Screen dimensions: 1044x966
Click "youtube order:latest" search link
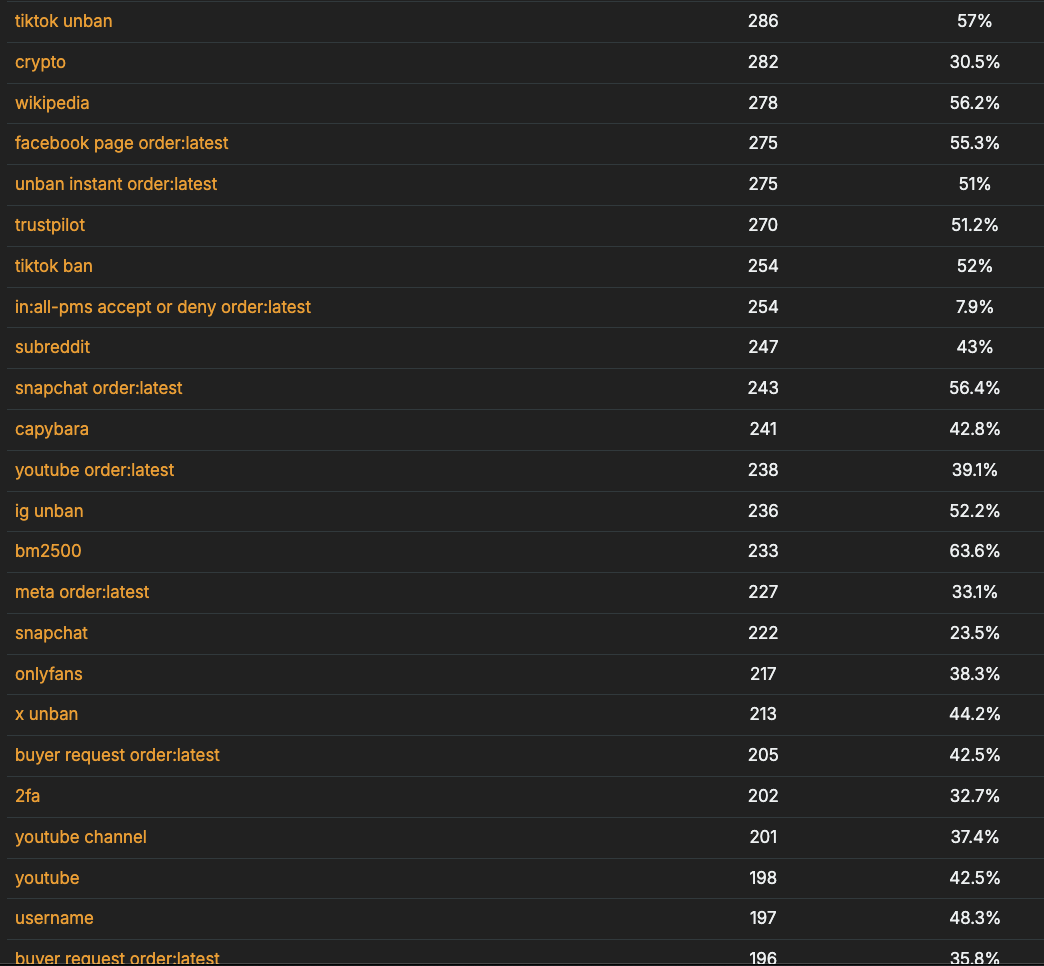click(x=94, y=470)
